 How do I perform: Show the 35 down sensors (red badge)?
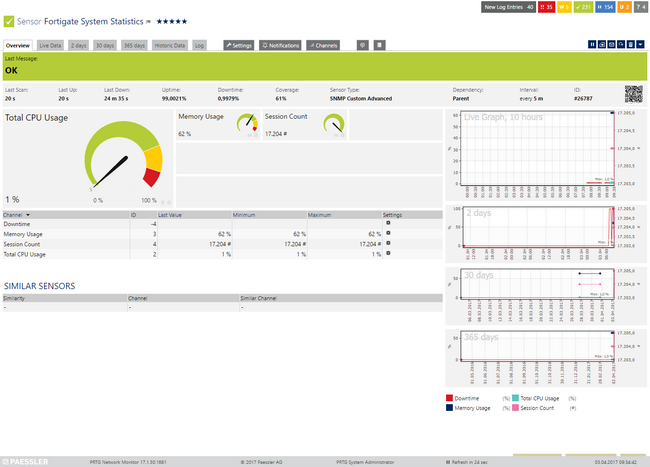[x=546, y=7]
